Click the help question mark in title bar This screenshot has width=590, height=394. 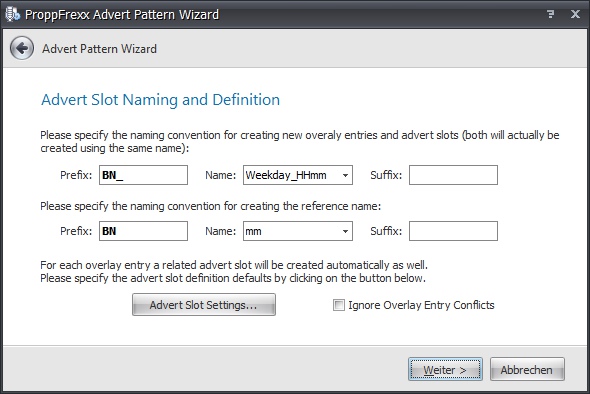point(550,14)
